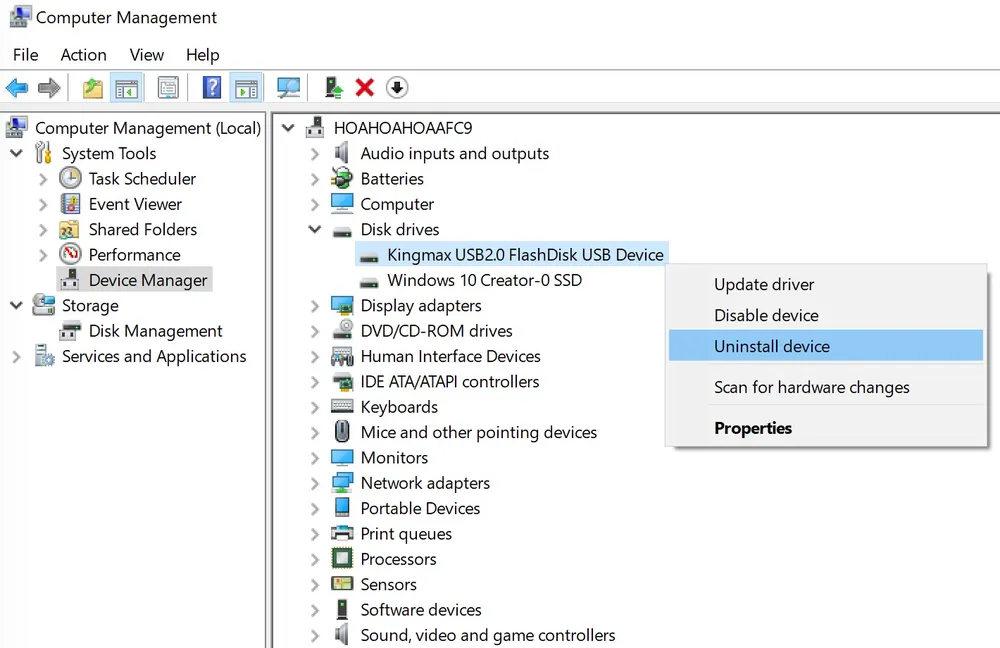
Task: Click the Forward arrow toolbar icon
Action: (x=49, y=88)
